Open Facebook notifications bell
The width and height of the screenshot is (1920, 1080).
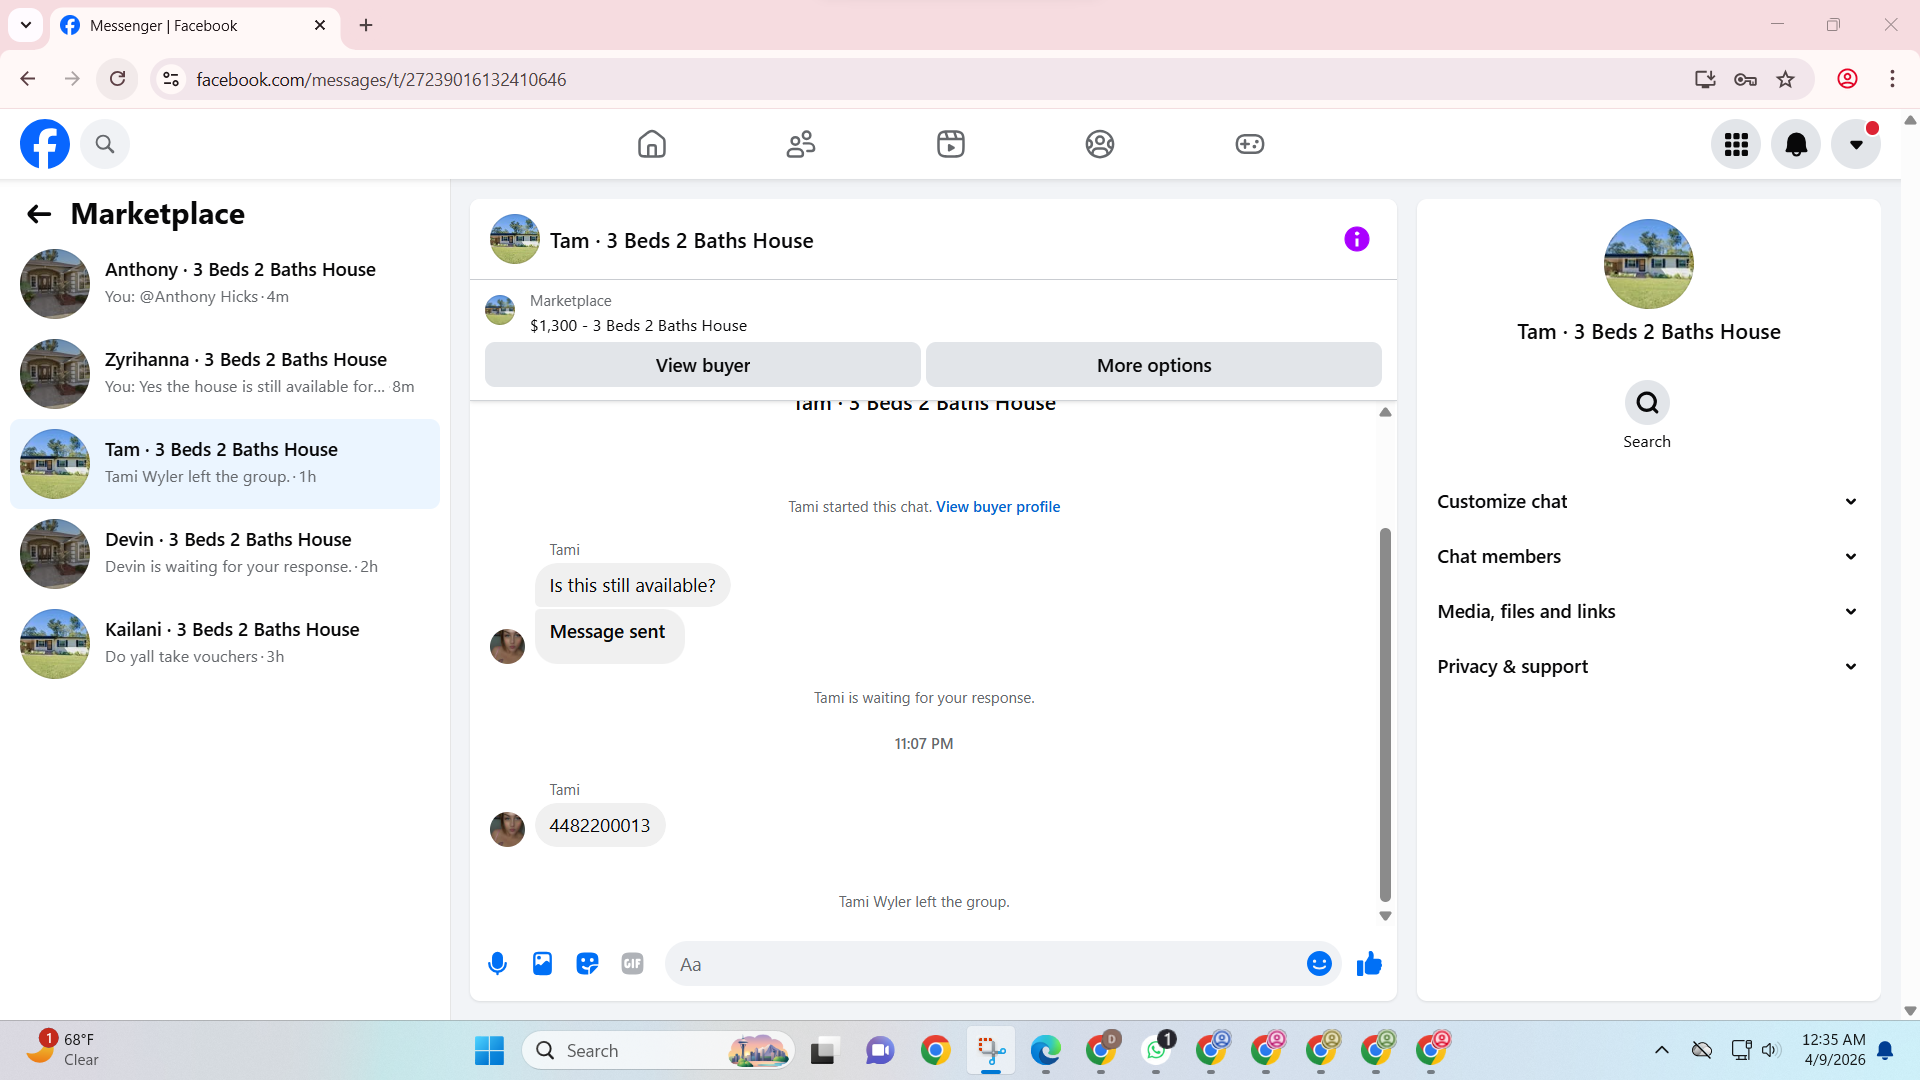(1796, 145)
